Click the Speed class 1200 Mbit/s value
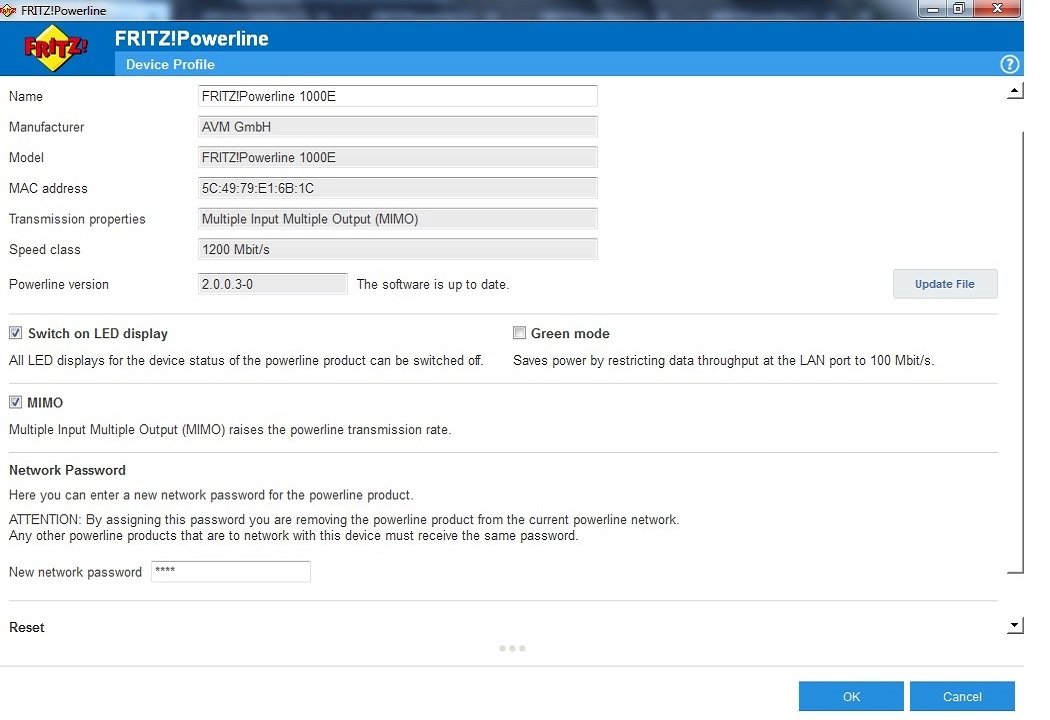The image size is (1050, 720). point(398,249)
